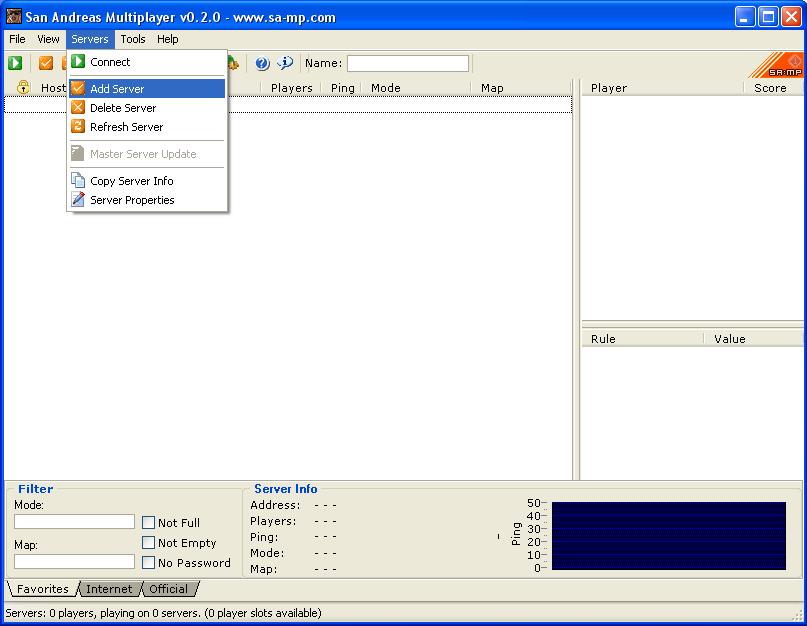Switch to the Favorites tab
Viewport: 807px width, 626px height.
coord(43,589)
